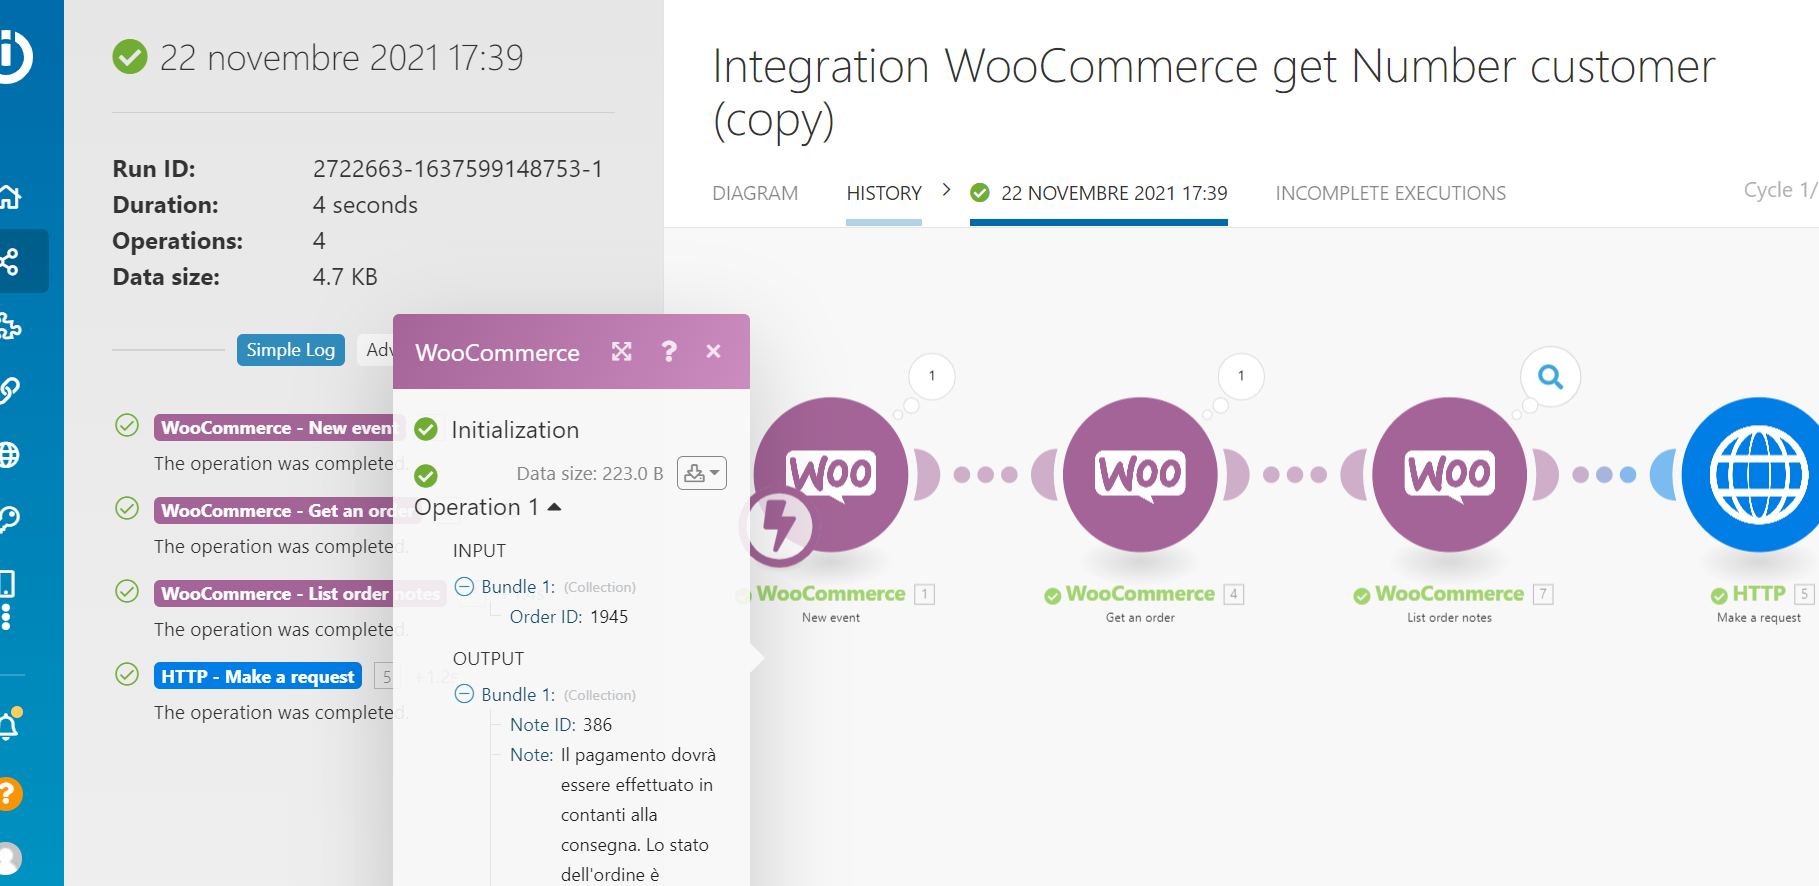Close the WooCommerce popup
Screen dimensions: 1819x886
tap(713, 351)
